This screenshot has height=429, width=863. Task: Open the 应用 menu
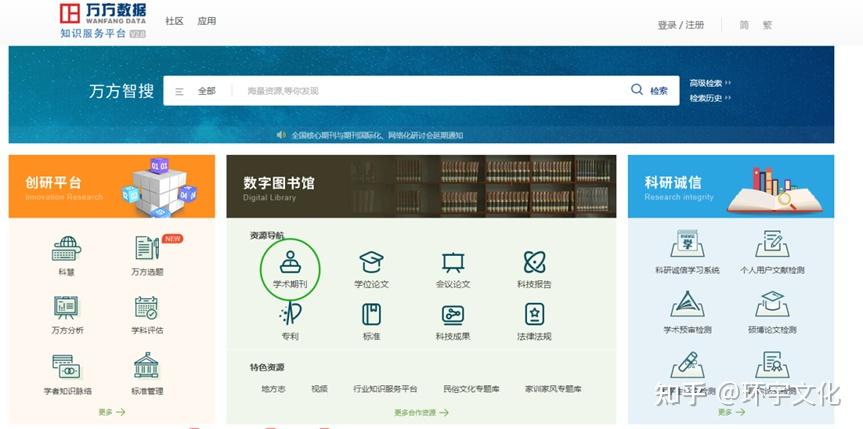click(207, 21)
